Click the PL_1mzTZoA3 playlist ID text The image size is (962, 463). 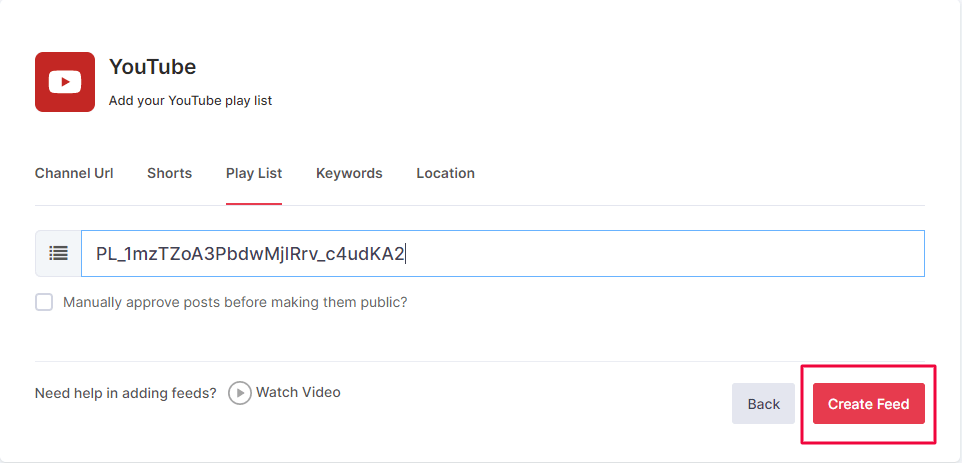pos(250,254)
